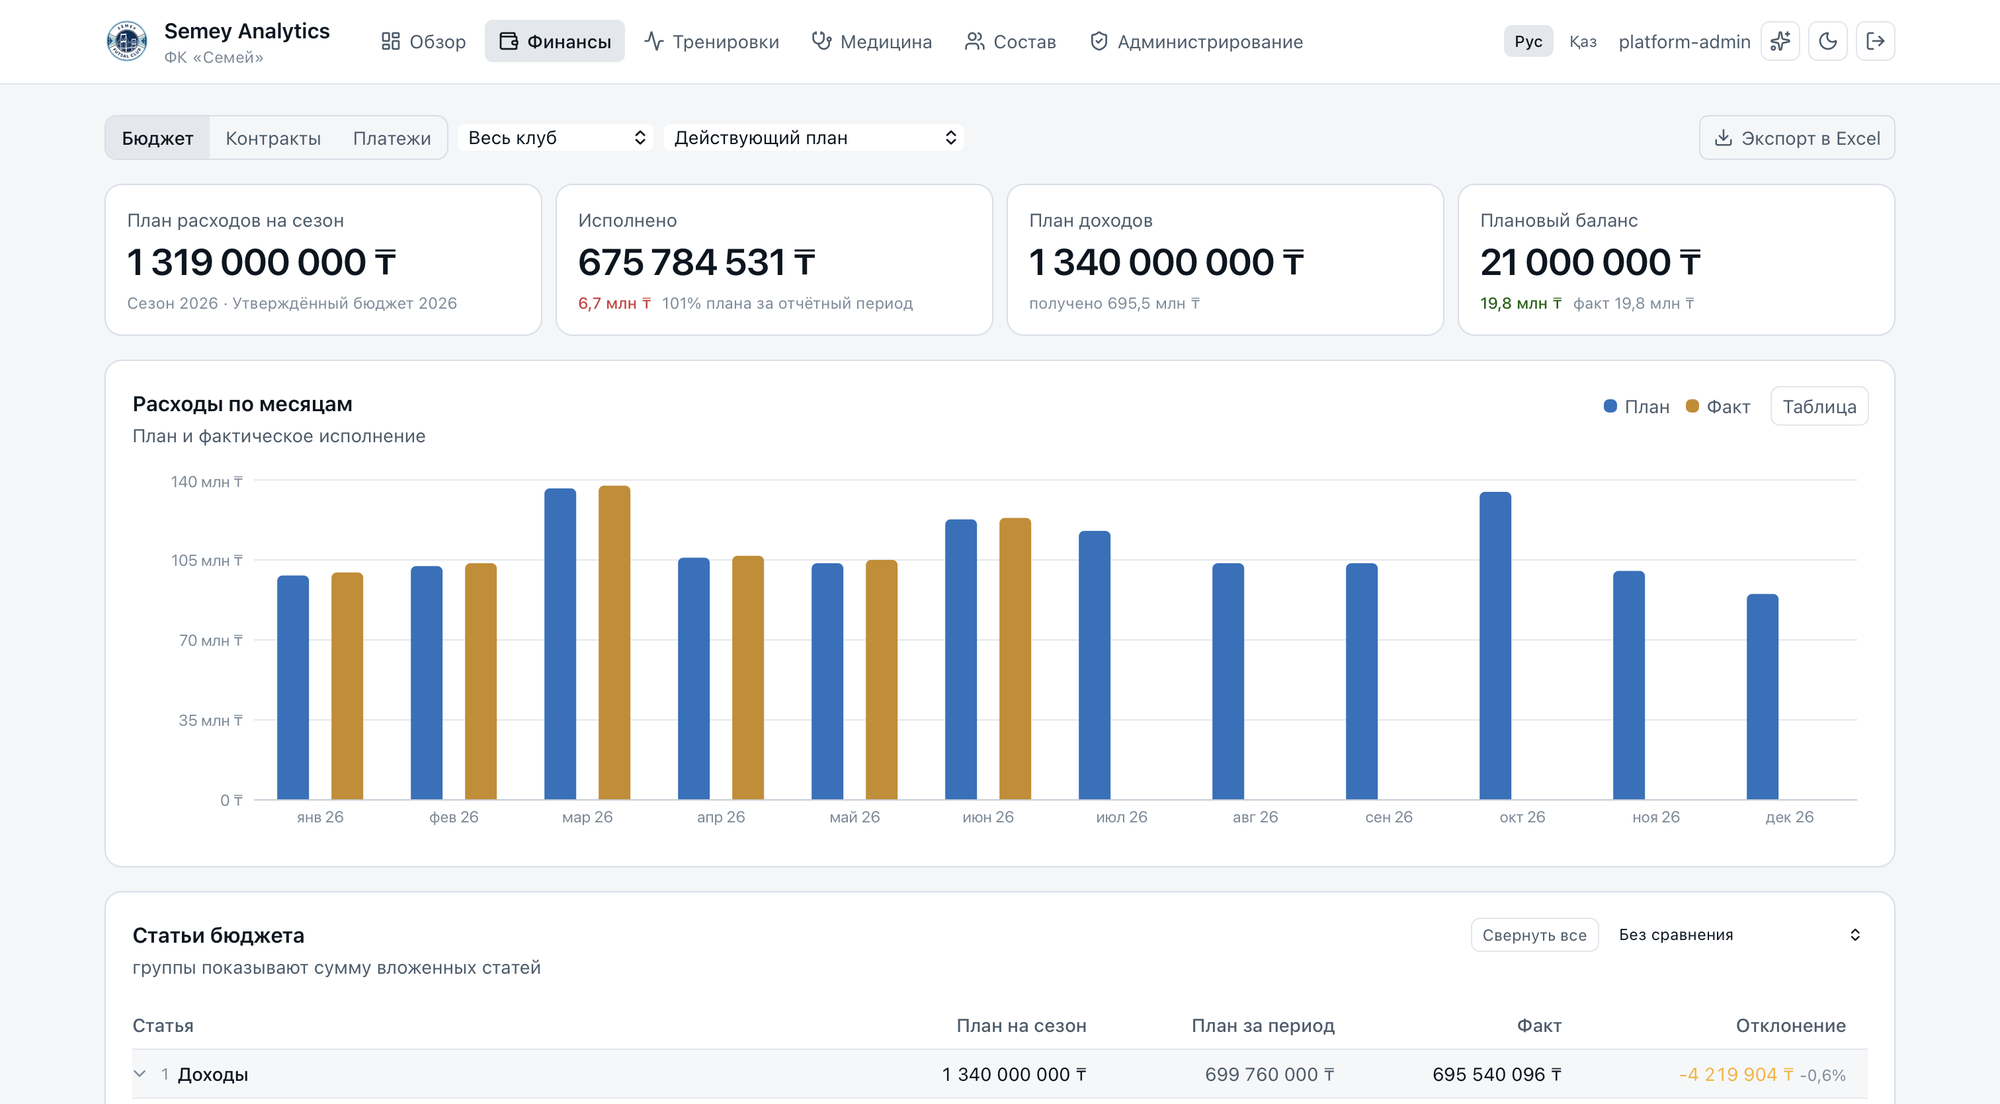Click the дек 26 plan bar

pyautogui.click(x=1762, y=696)
